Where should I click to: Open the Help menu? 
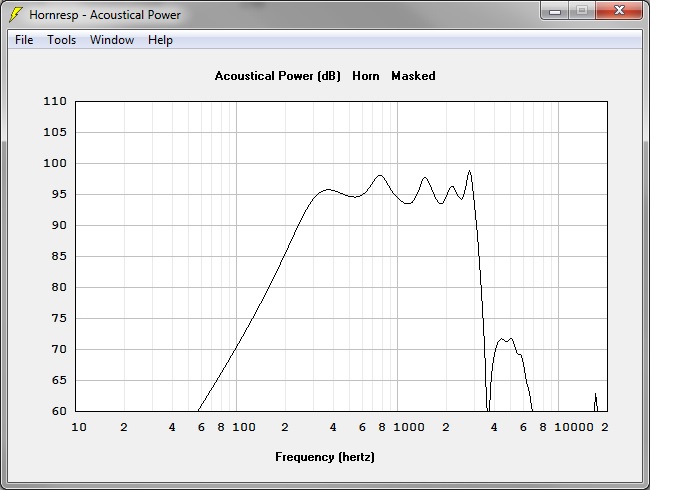point(160,40)
